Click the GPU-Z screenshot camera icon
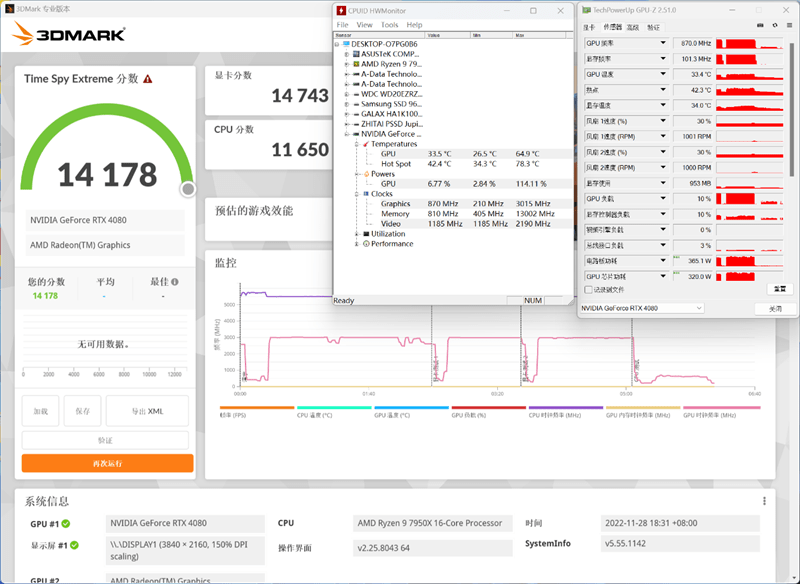Viewport: 800px width, 584px height. pos(760,26)
